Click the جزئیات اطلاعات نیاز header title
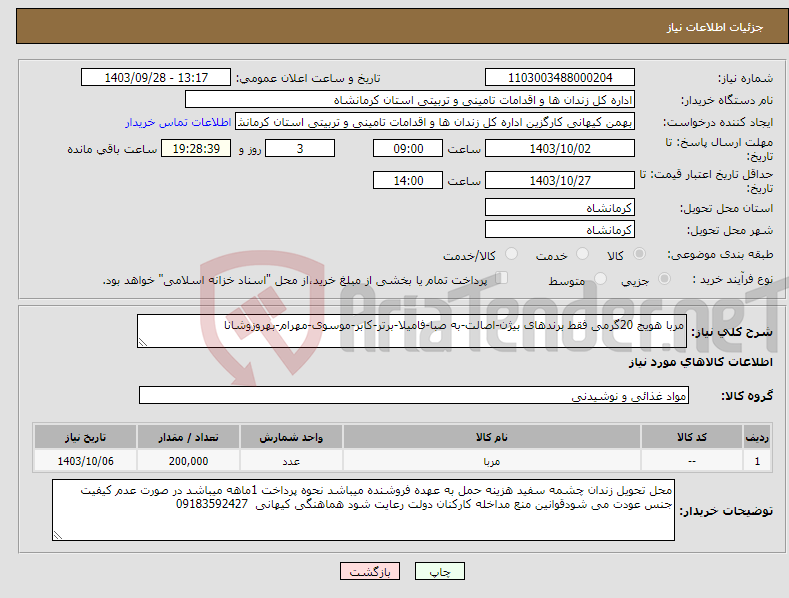Viewport: 789px width, 598px height. (715, 27)
